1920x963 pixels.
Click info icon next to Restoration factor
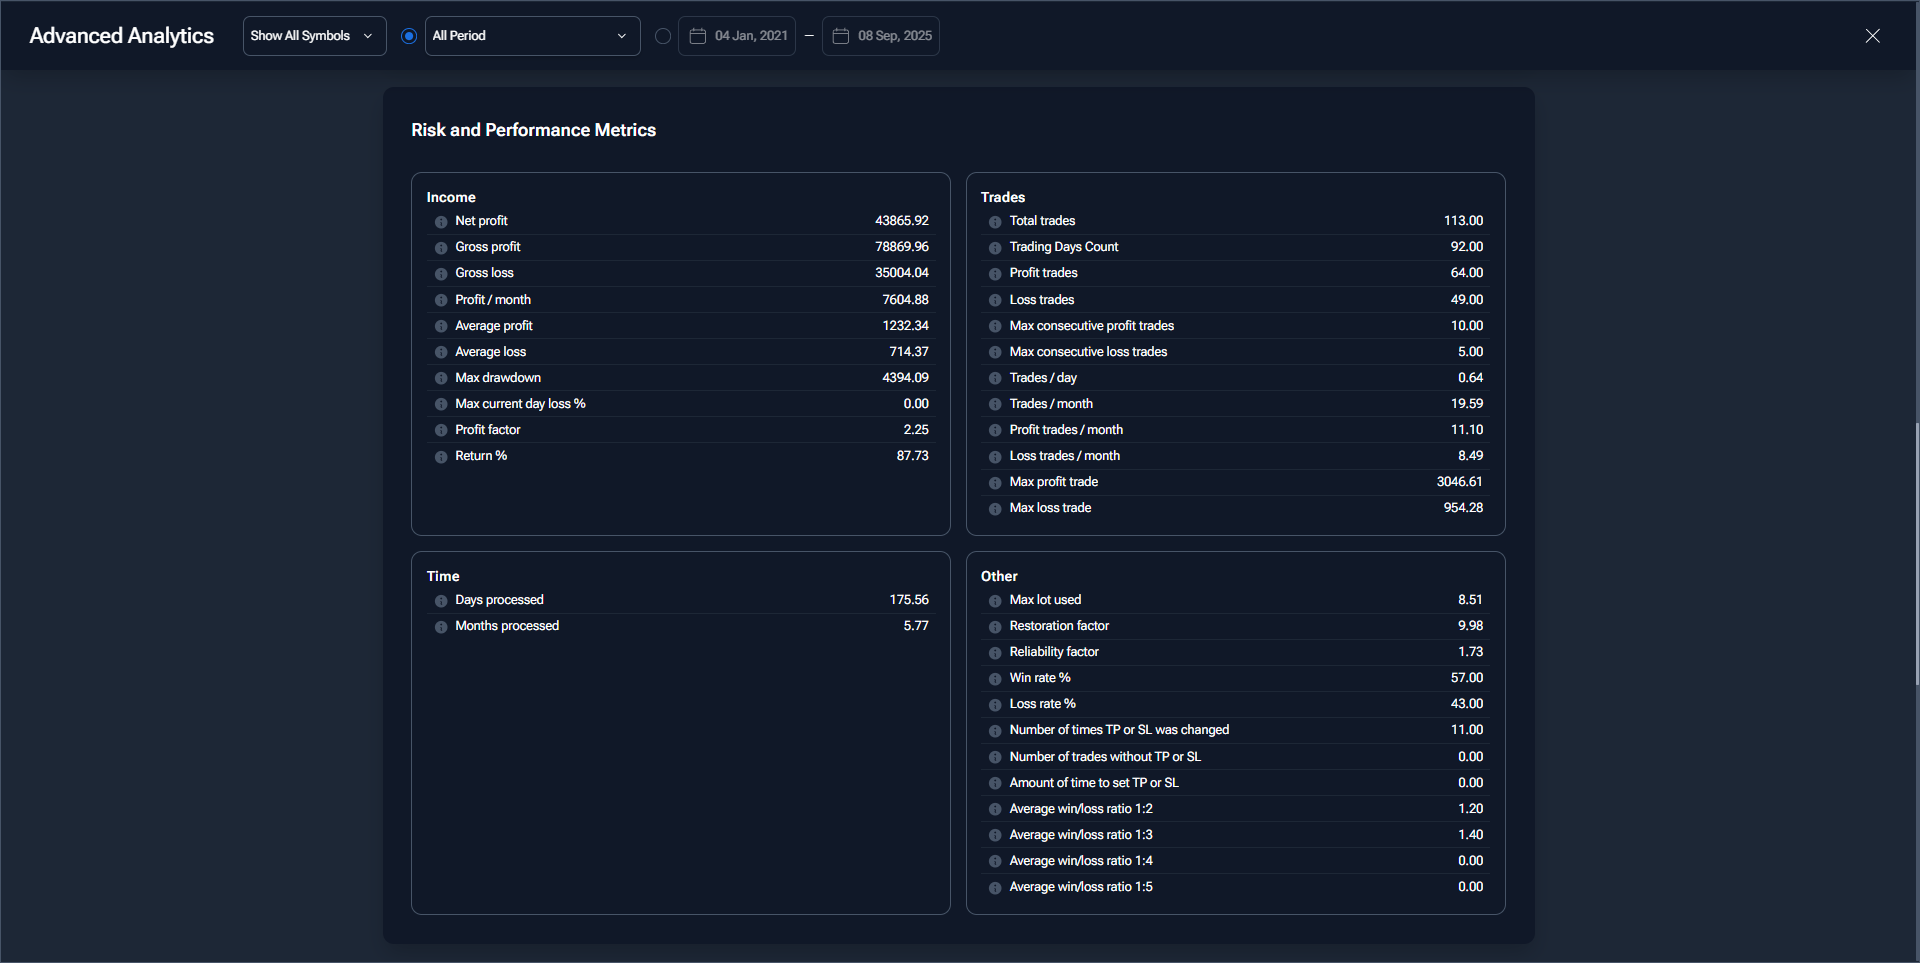point(995,627)
